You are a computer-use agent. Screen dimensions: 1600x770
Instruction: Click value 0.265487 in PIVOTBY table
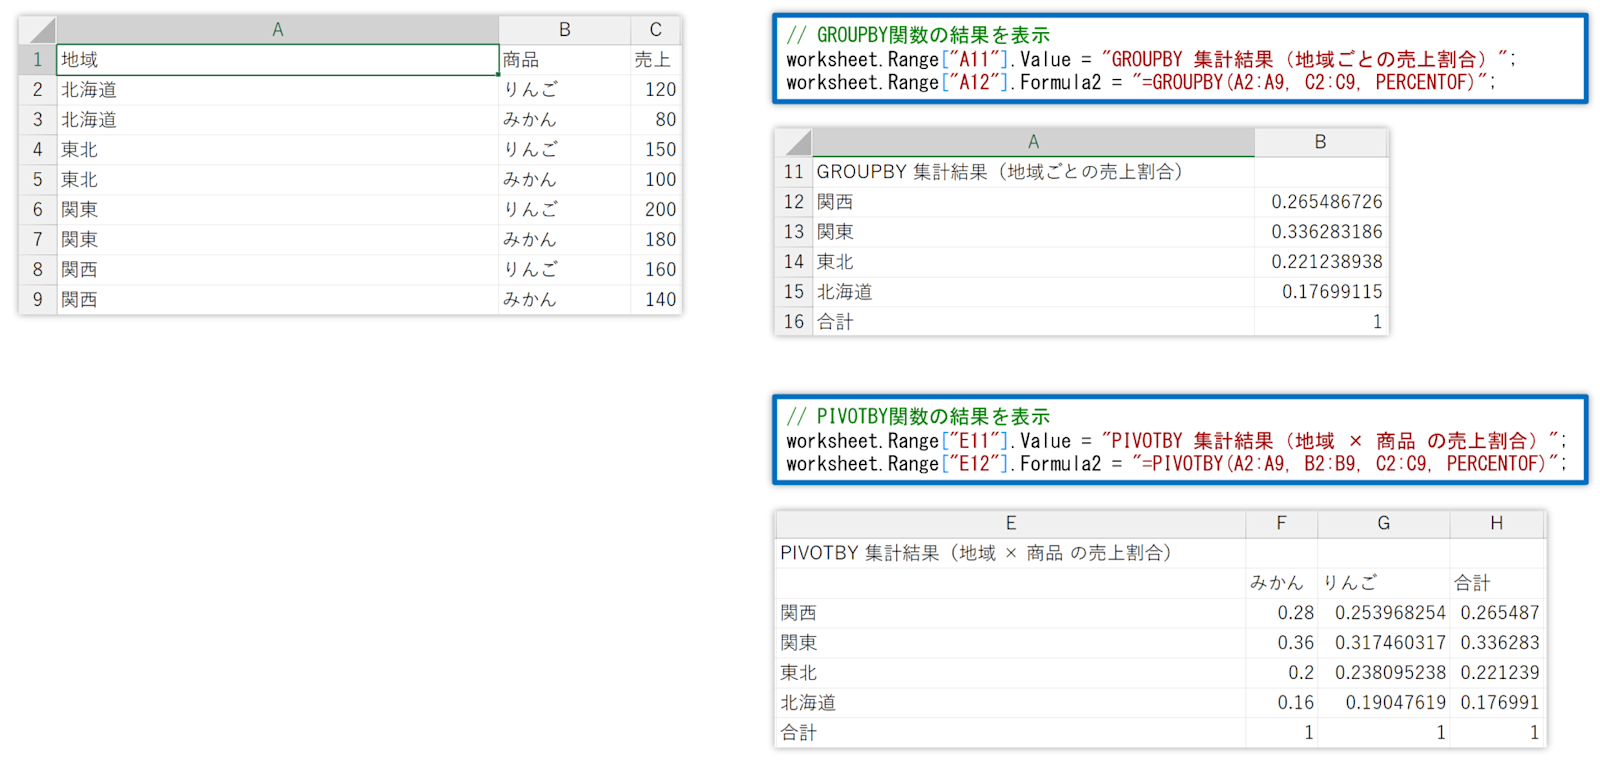coord(1497,613)
